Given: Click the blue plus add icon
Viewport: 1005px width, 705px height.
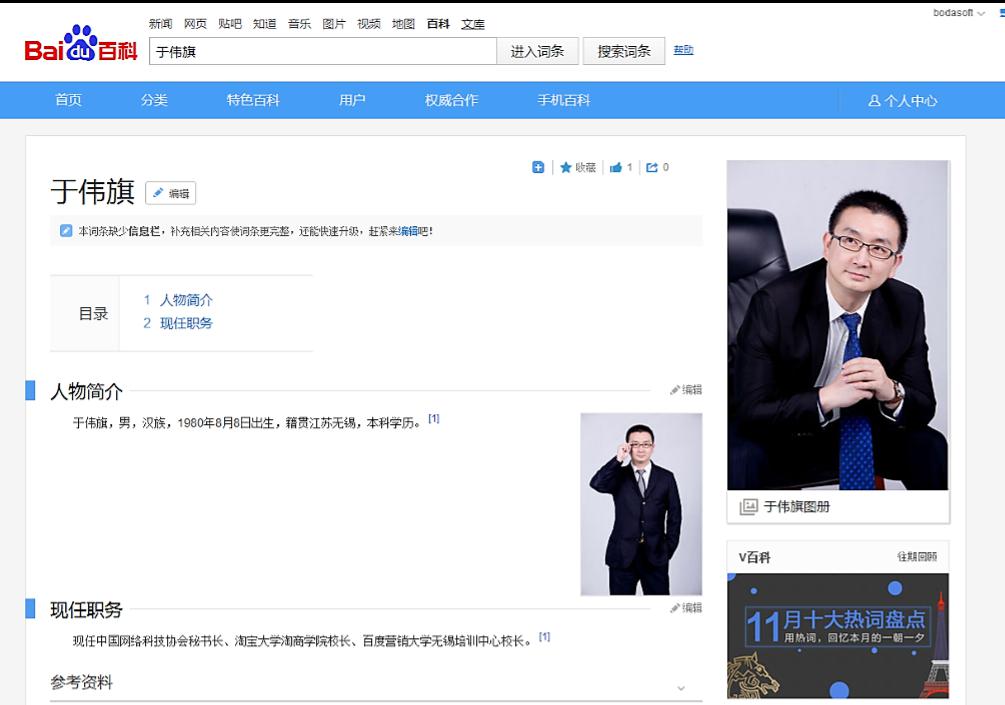Looking at the screenshot, I should [x=538, y=167].
